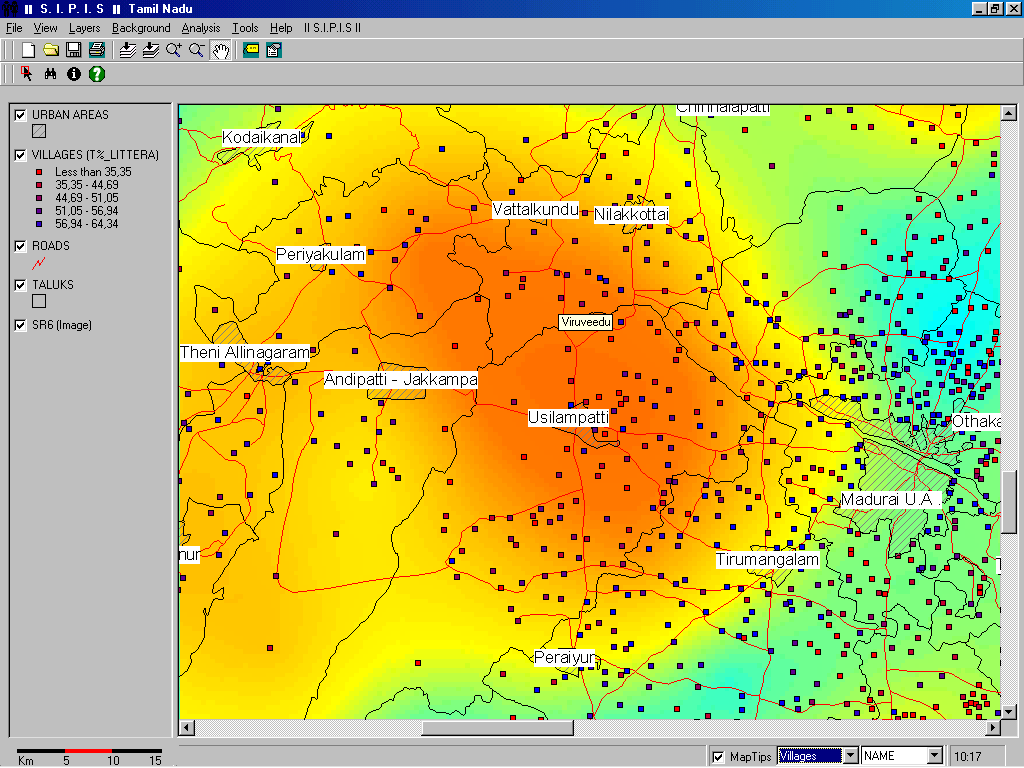Open the Analysis menu
The image size is (1024, 768).
click(x=200, y=28)
